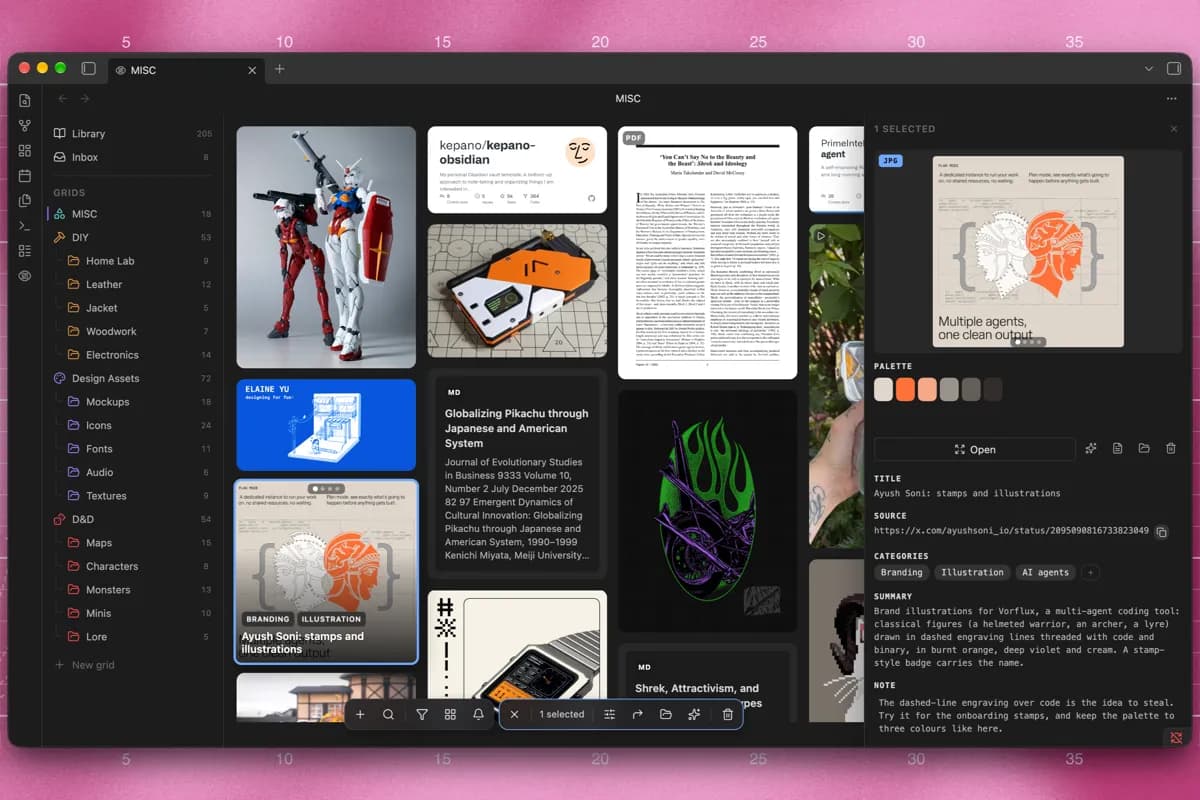Click New grid in the sidebar
This screenshot has height=800, width=1200.
85,665
